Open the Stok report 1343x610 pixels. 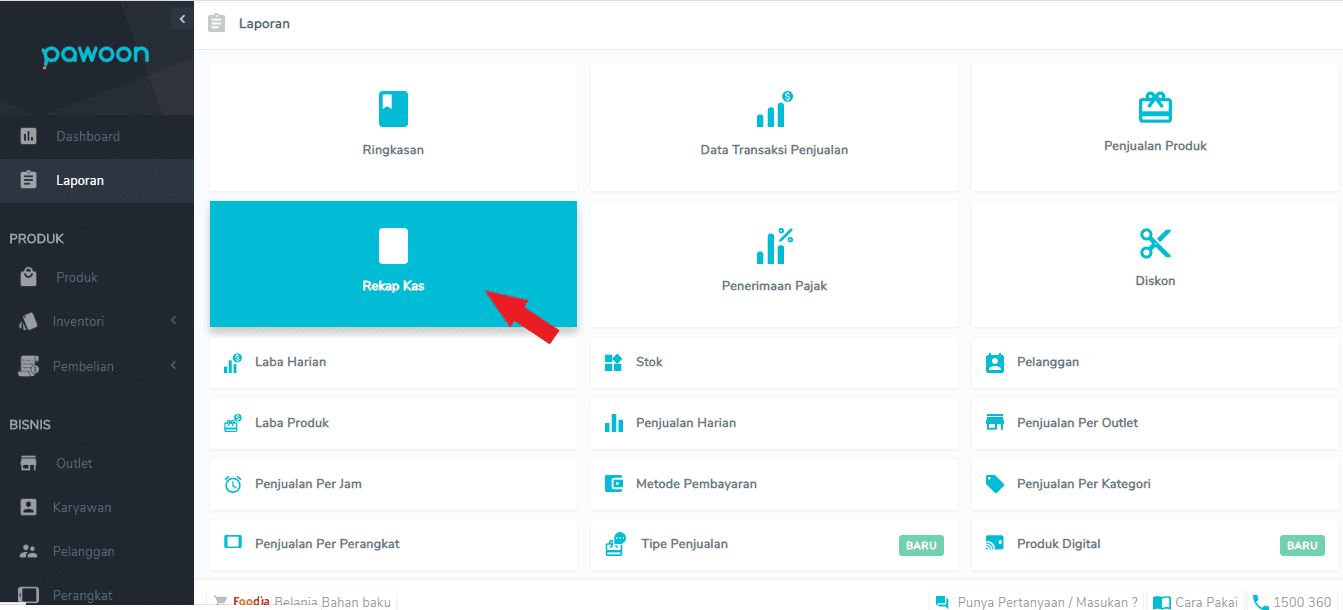[x=774, y=362]
